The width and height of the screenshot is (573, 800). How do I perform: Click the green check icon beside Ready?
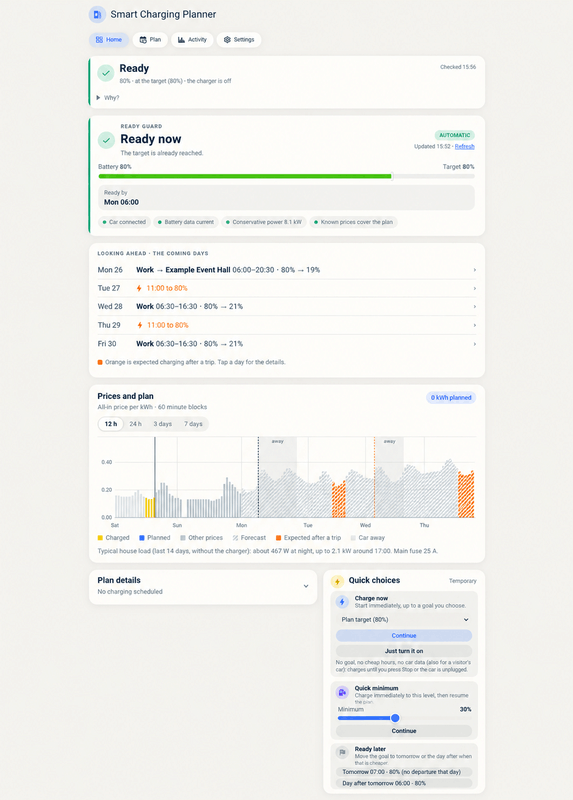pyautogui.click(x=106, y=73)
